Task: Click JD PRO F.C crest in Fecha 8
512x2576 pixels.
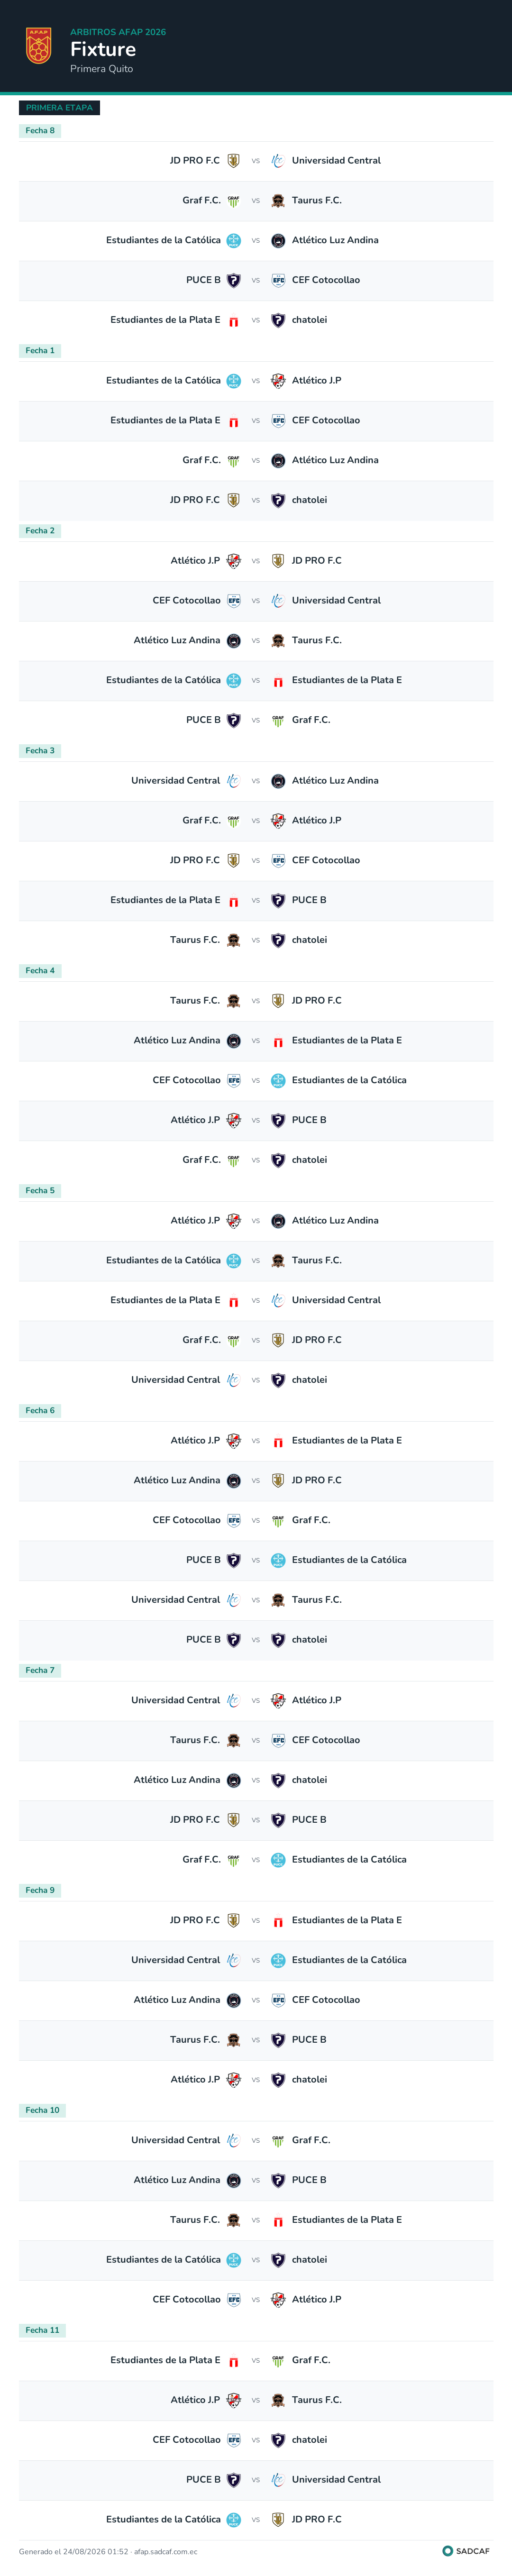Action: coord(233,161)
